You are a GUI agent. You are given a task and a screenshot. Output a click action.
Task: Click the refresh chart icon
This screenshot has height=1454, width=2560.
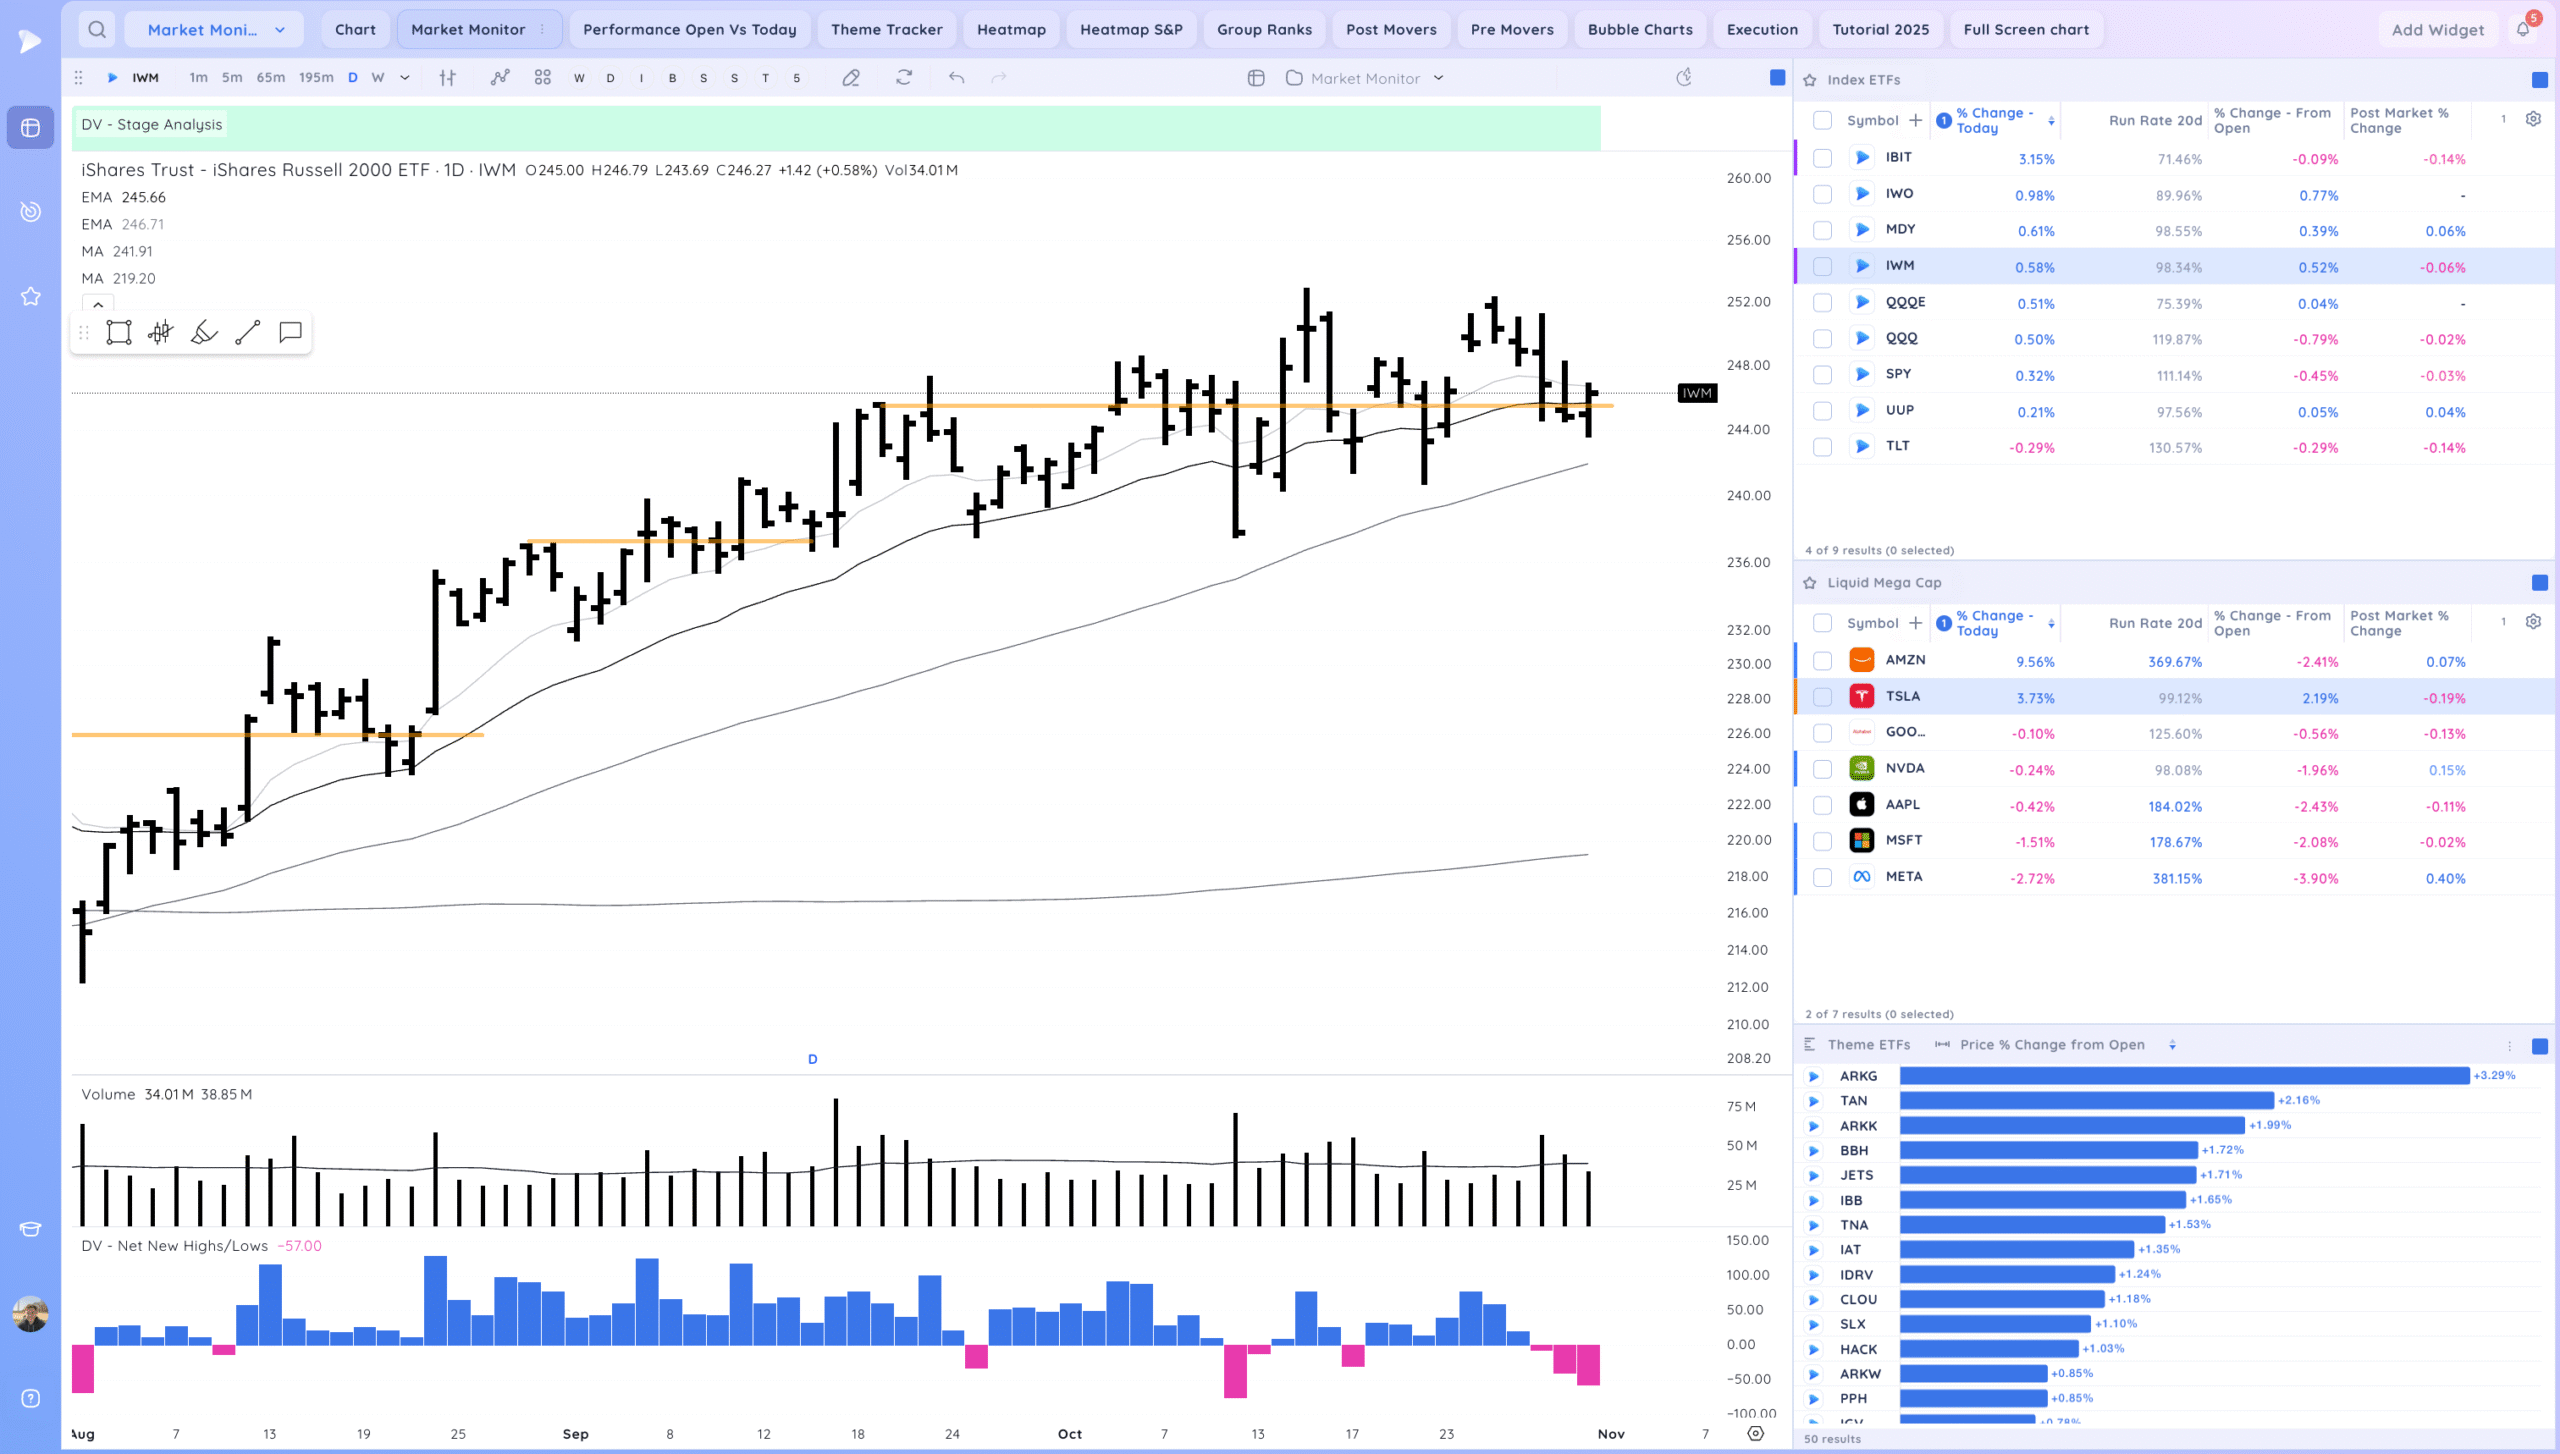[x=904, y=78]
